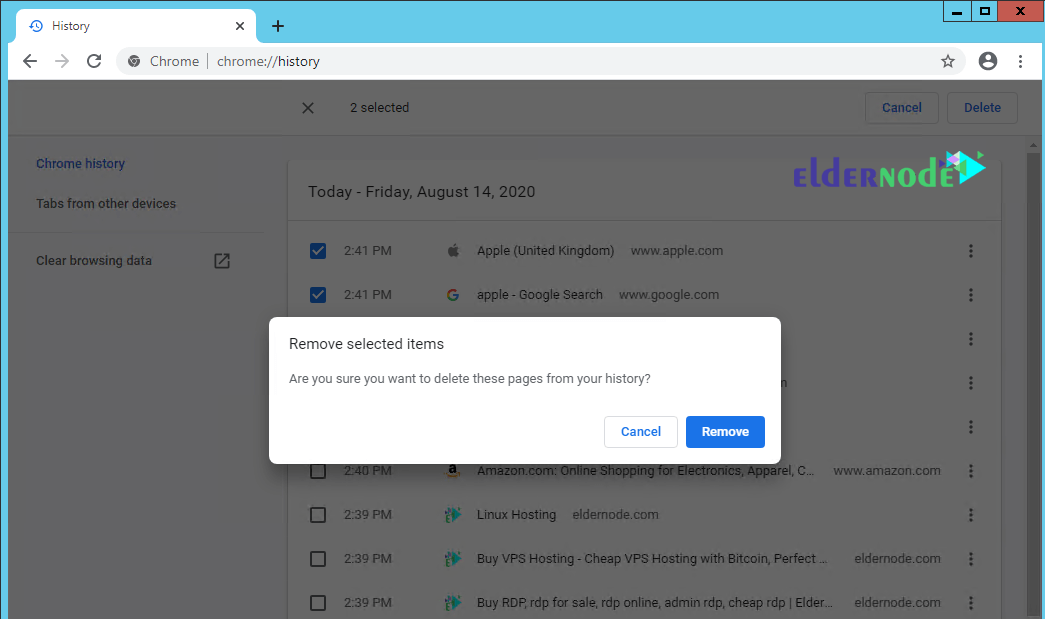
Task: Click the 'Today - Friday, August 14, 2020' heading
Action: pos(421,192)
